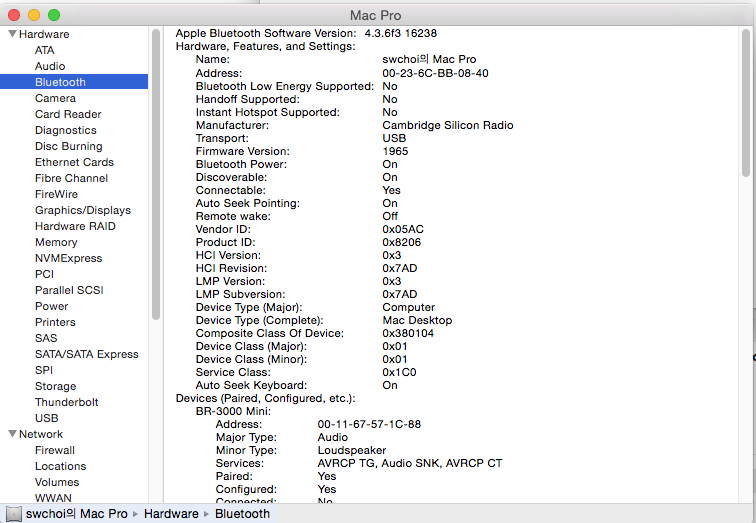Viewport: 756px width, 523px height.
Task: Click the 'Auto Seek Keyboard:' label
Action: click(251, 385)
